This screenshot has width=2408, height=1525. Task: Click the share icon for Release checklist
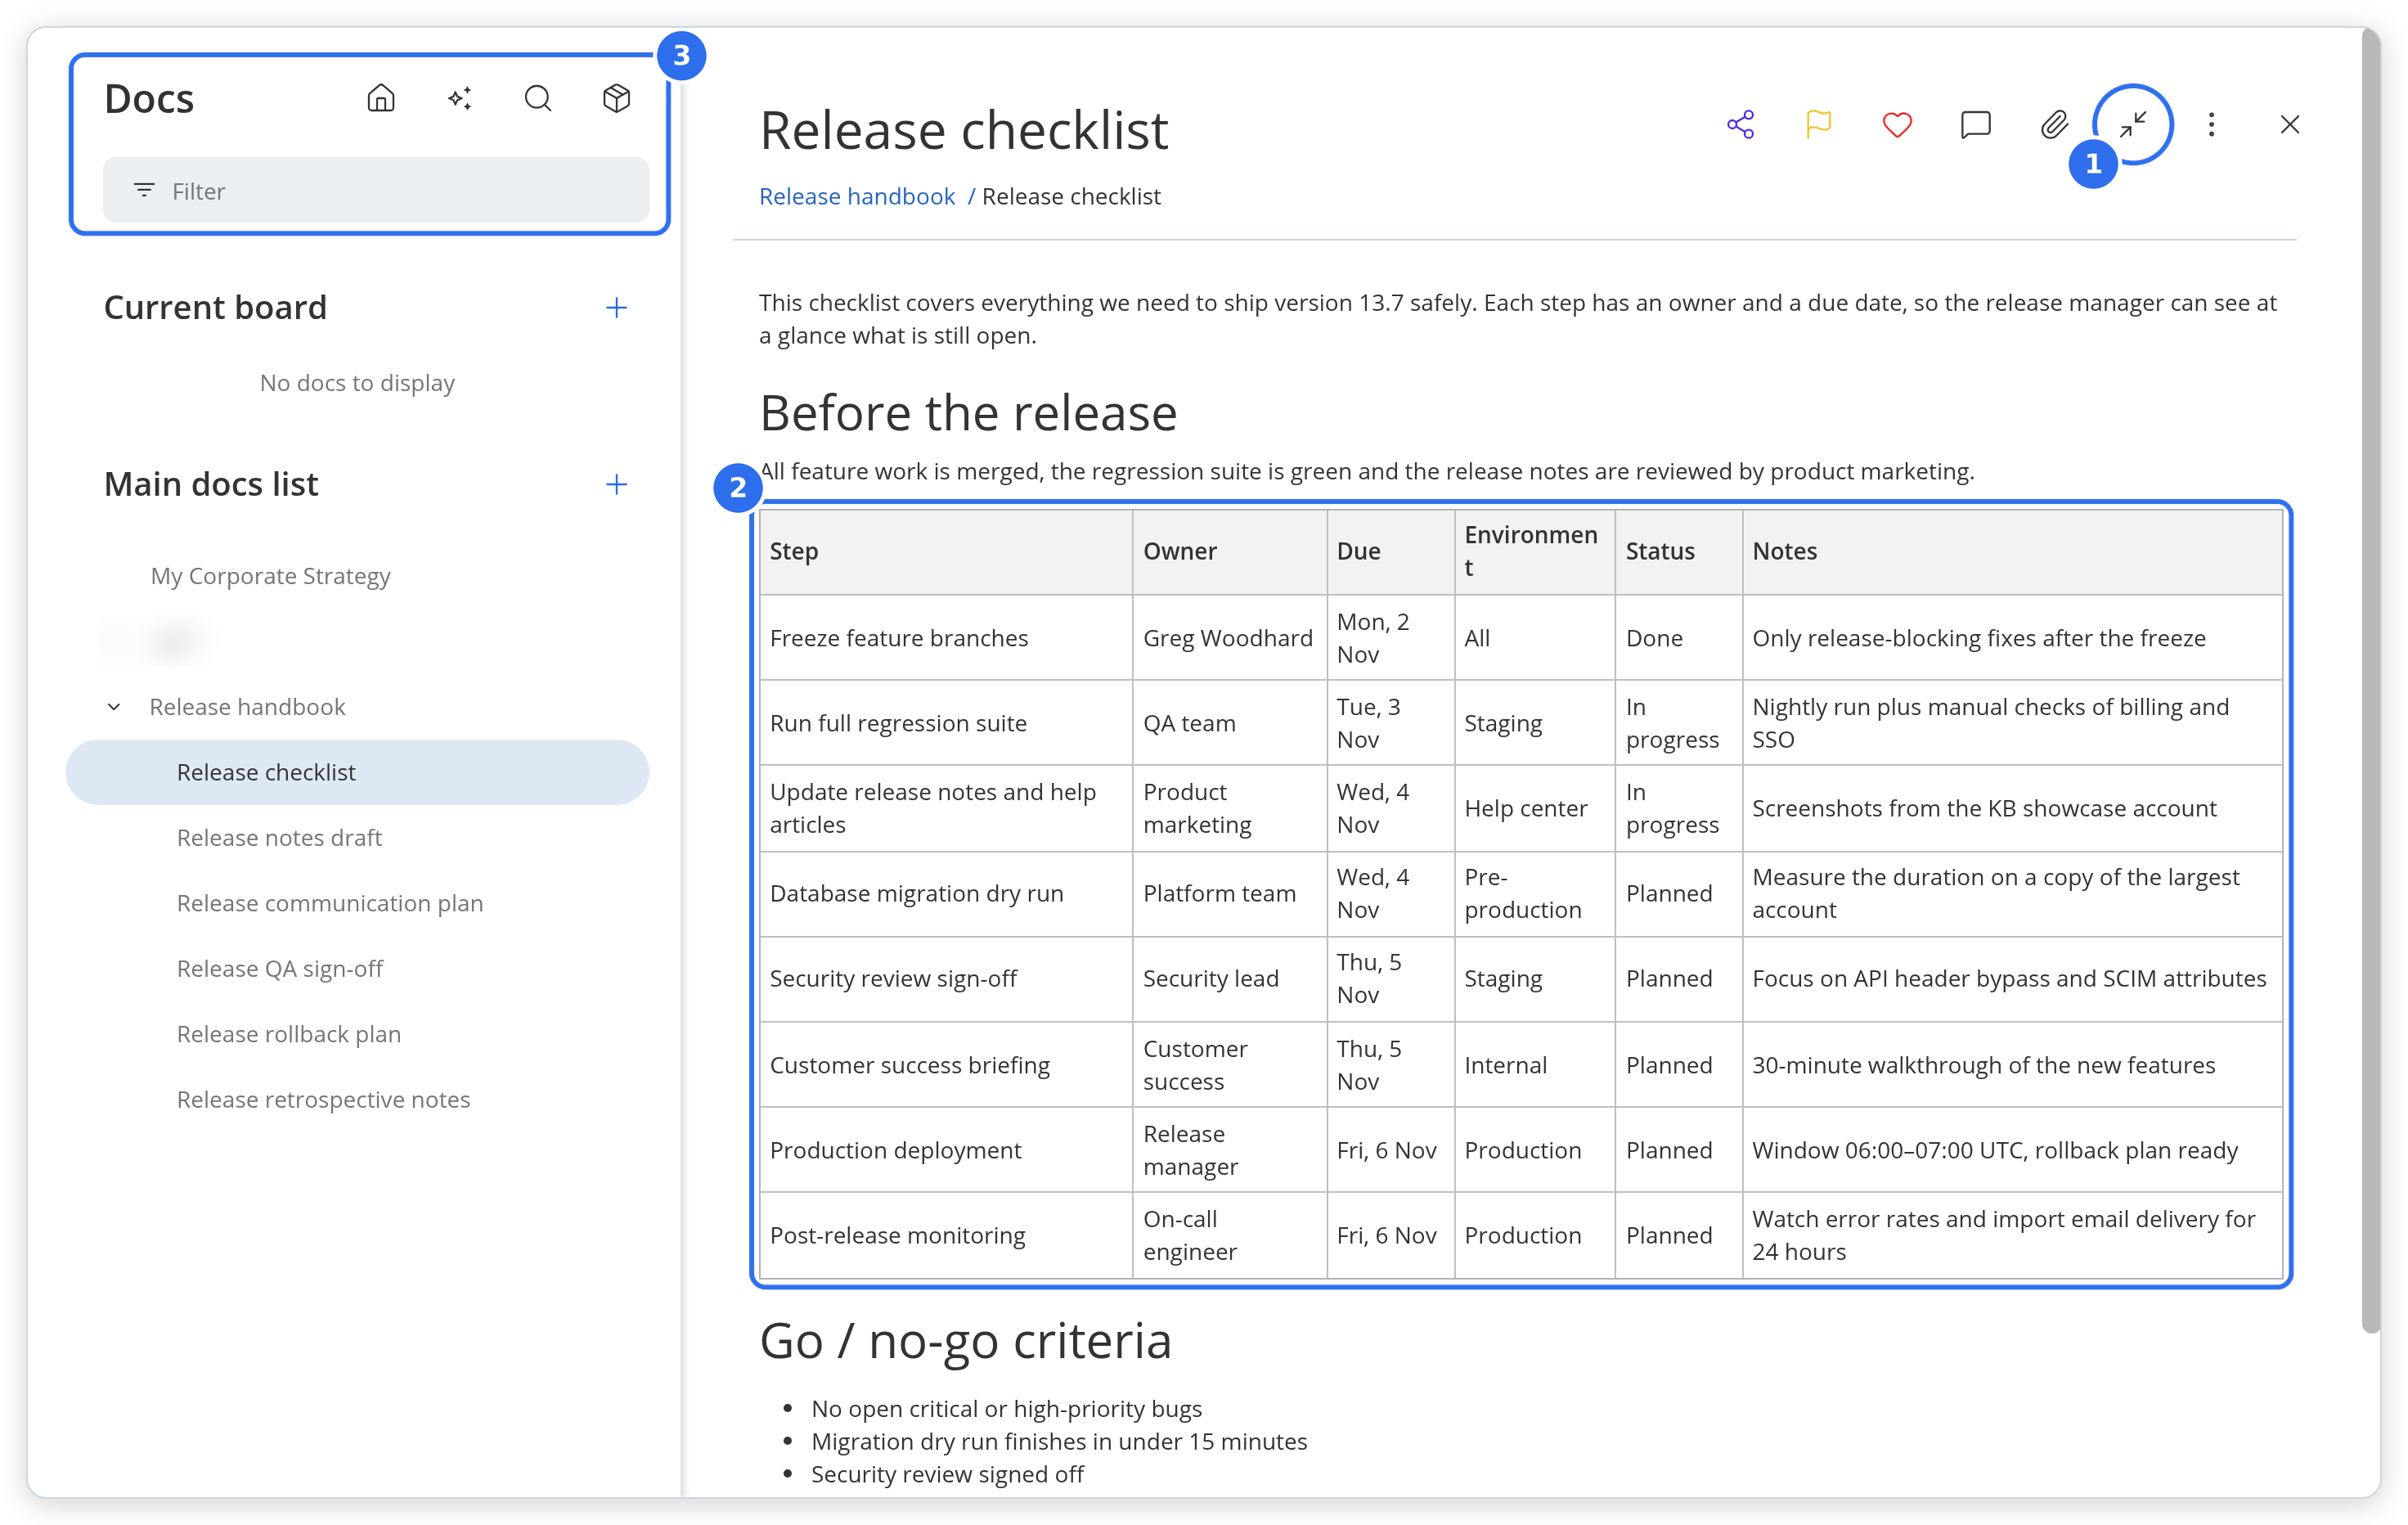[x=1741, y=124]
